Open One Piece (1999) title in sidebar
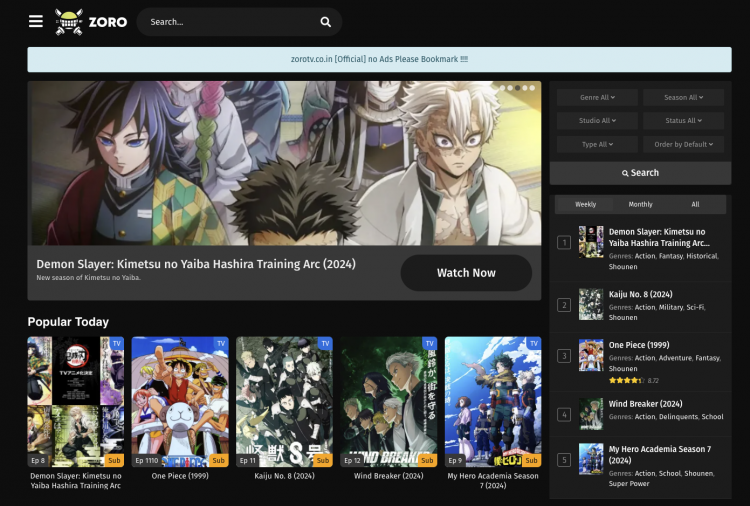 (639, 345)
